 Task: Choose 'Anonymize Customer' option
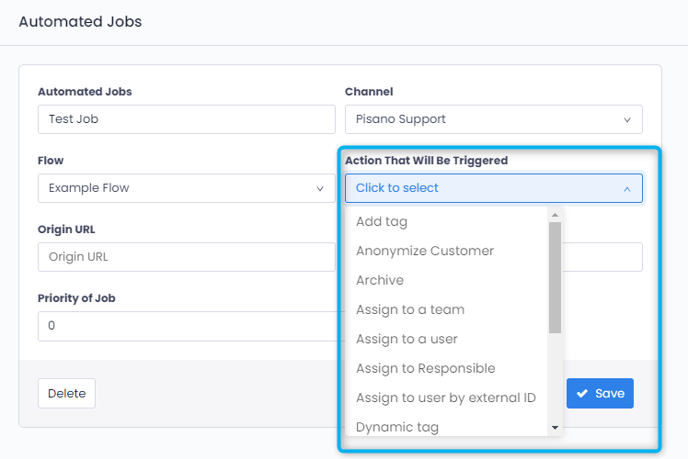click(x=424, y=251)
